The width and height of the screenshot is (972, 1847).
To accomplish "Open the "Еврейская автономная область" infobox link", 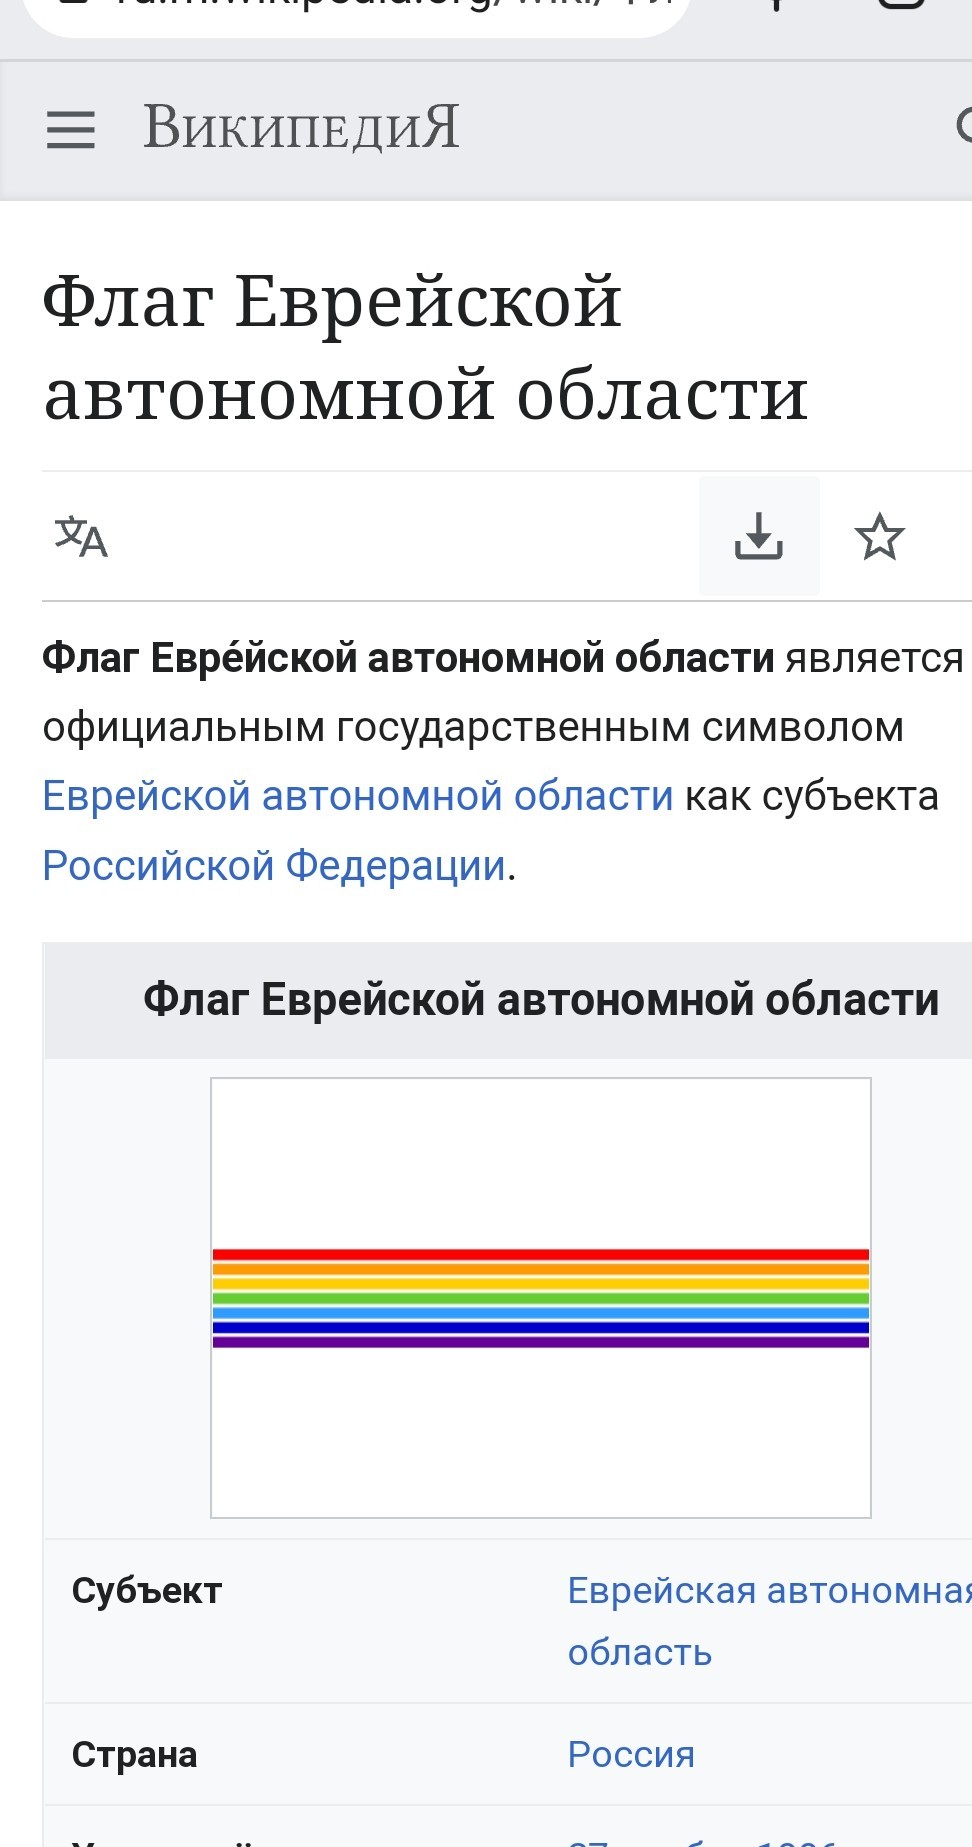I will coord(768,1621).
